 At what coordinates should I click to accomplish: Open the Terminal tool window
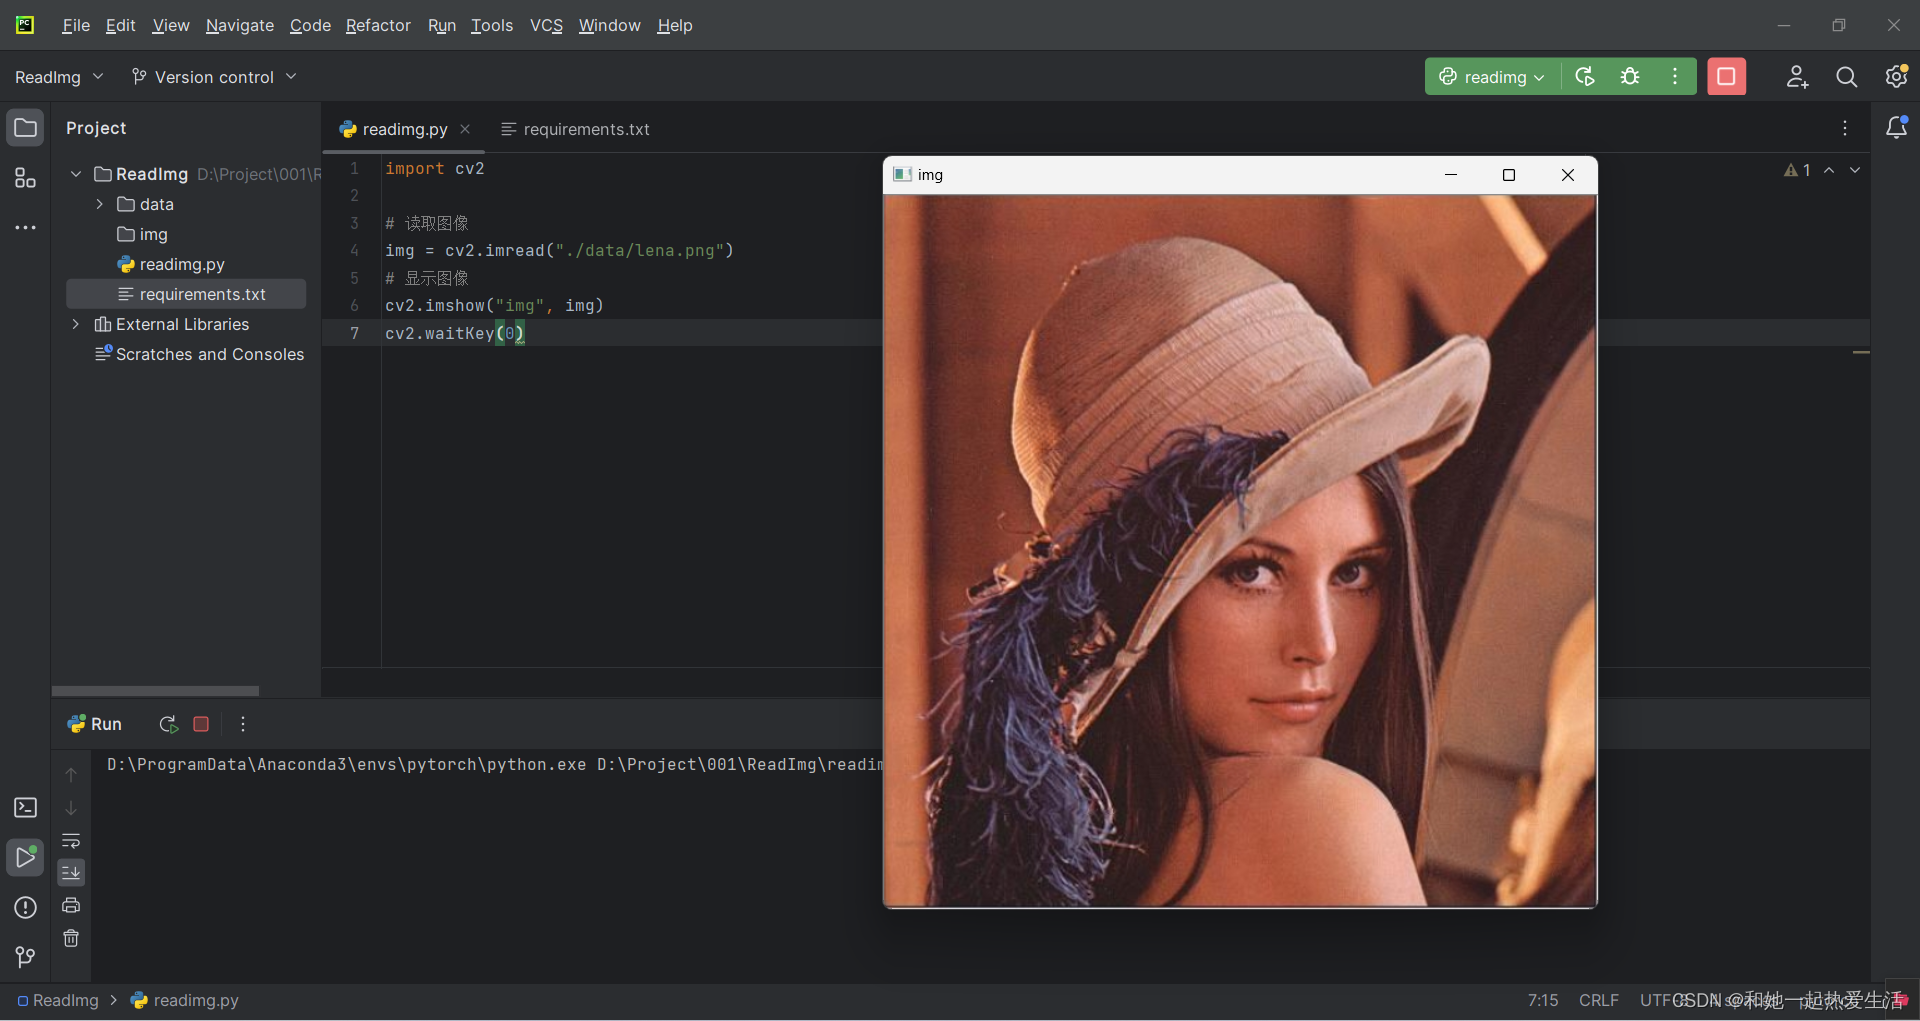pos(25,808)
